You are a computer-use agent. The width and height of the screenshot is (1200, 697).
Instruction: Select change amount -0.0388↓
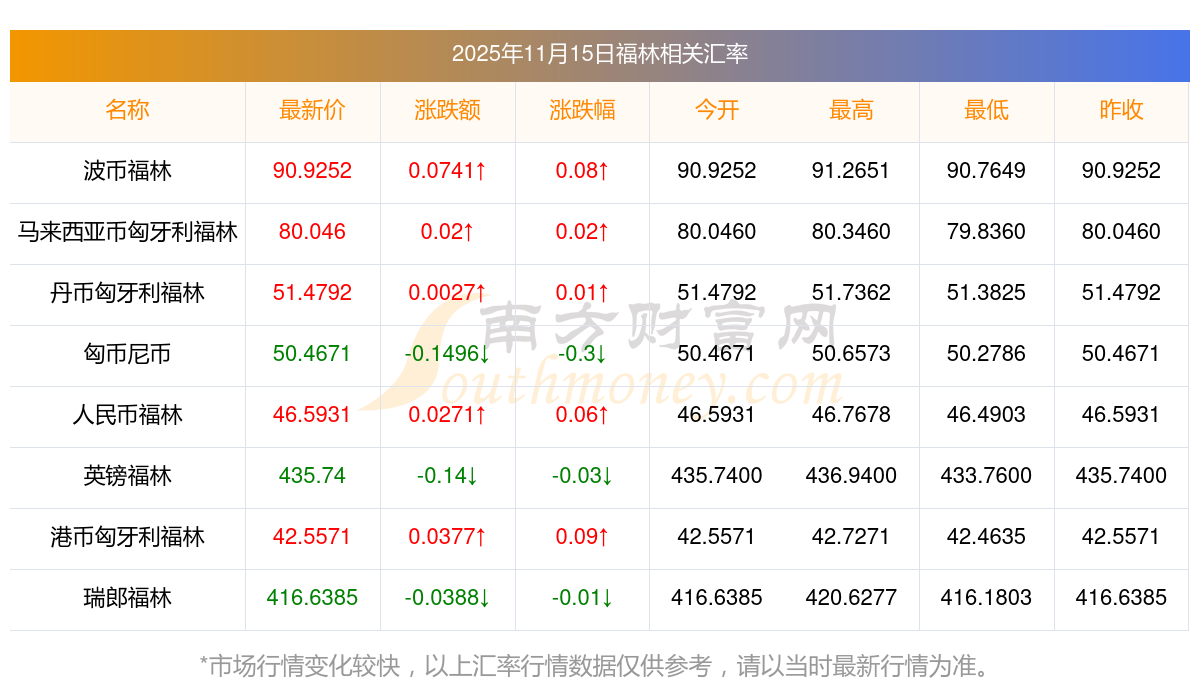coord(447,598)
